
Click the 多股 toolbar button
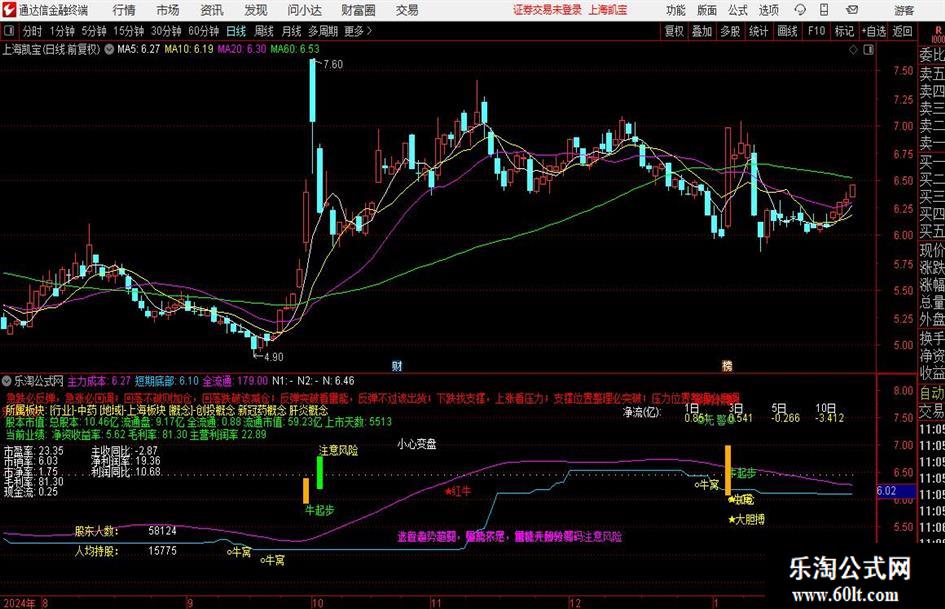pos(730,31)
